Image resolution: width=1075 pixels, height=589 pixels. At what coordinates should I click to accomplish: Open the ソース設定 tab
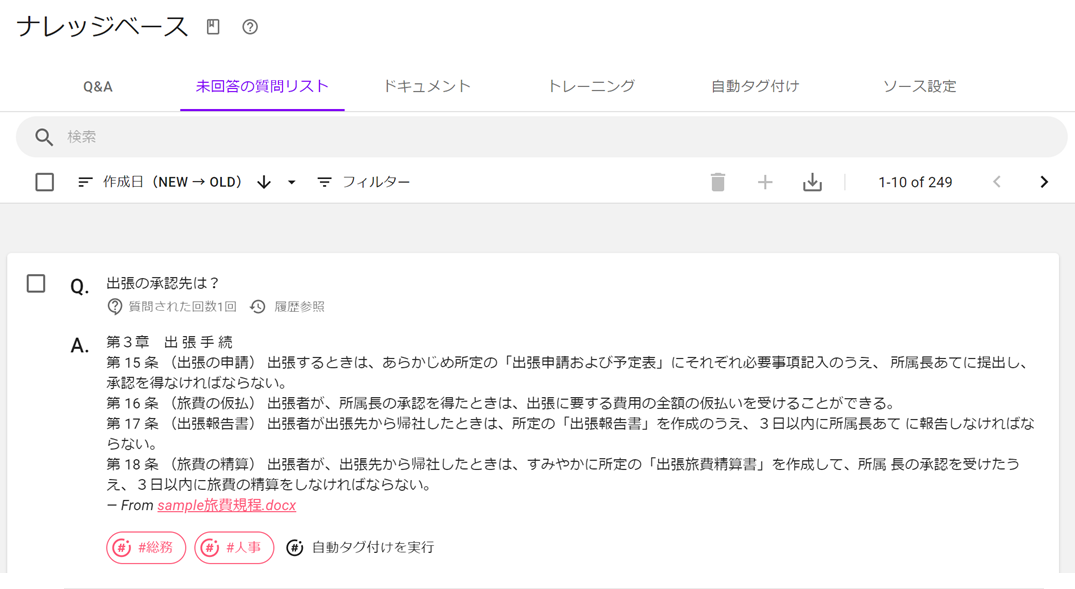pos(919,86)
